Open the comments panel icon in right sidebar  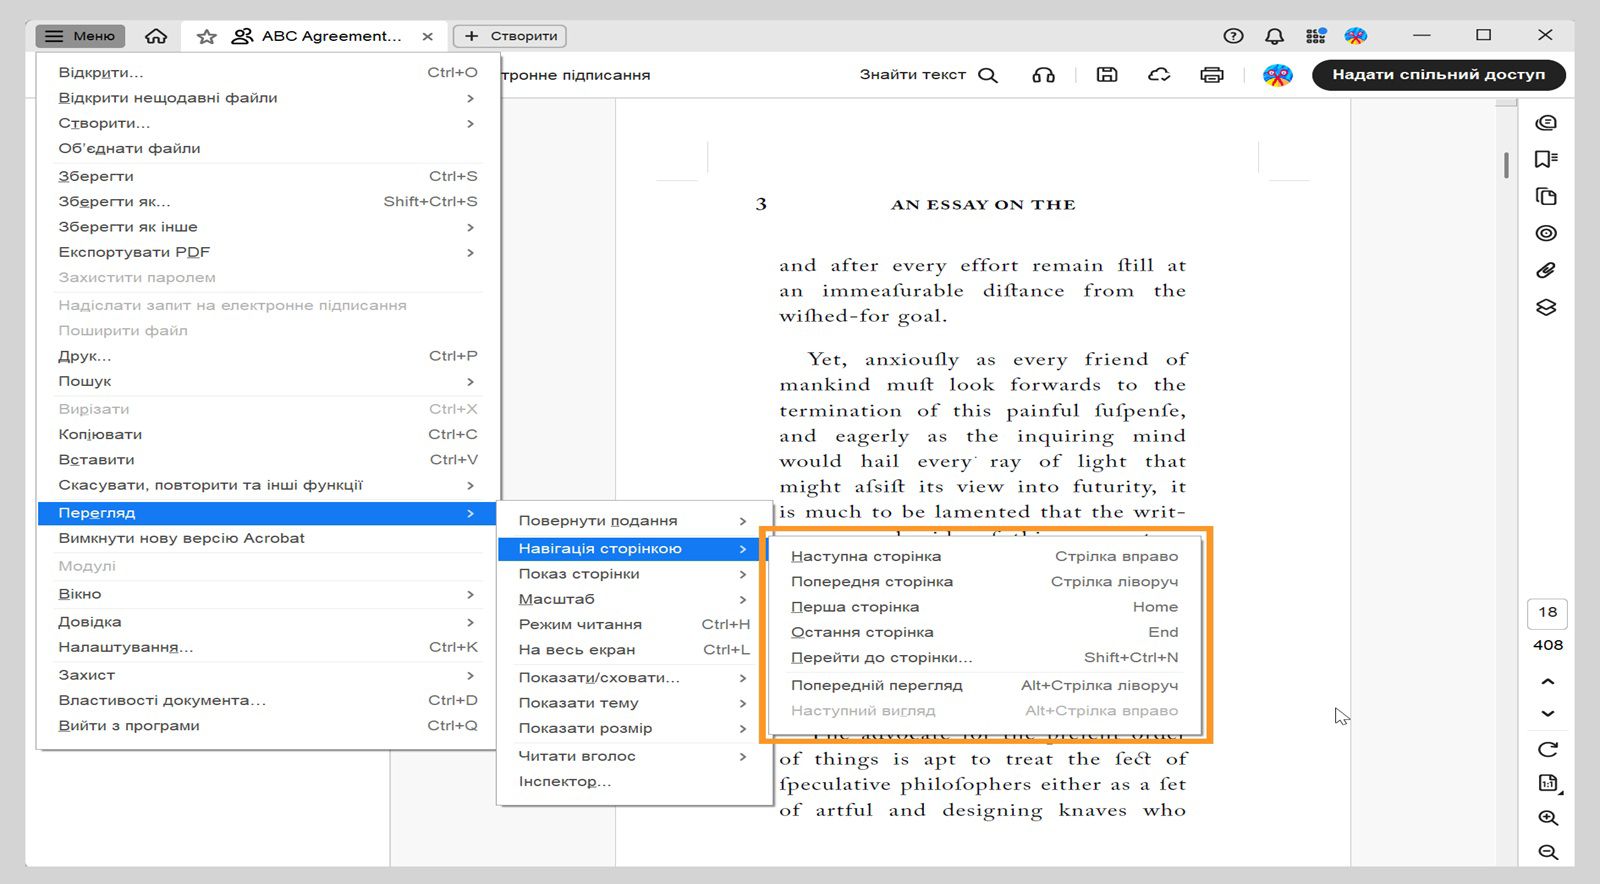pyautogui.click(x=1546, y=123)
